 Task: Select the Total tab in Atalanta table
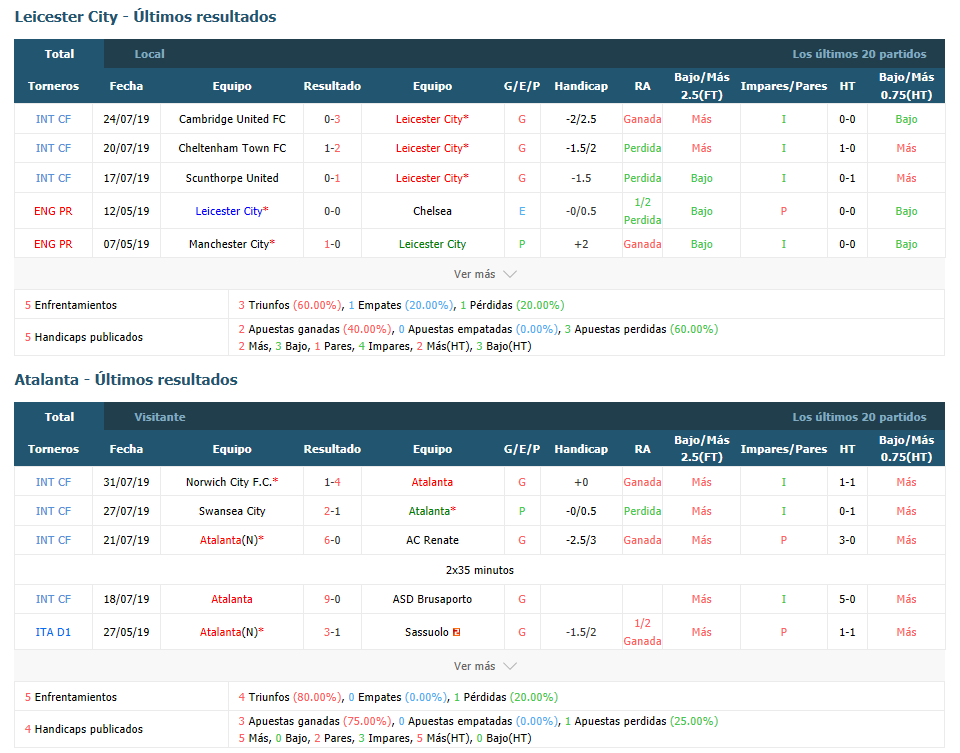[x=59, y=417]
